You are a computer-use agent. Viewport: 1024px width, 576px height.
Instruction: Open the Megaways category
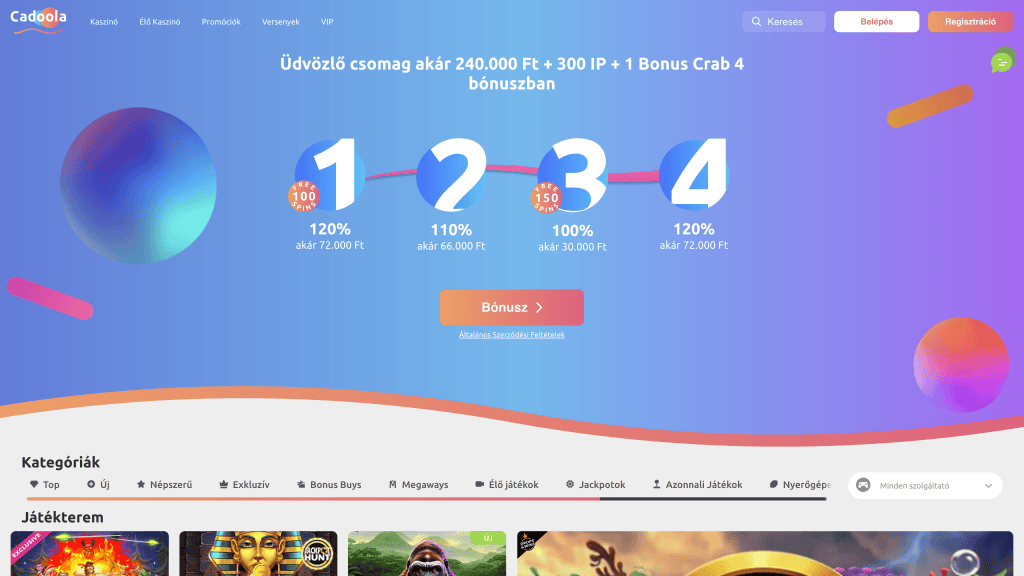pos(418,485)
